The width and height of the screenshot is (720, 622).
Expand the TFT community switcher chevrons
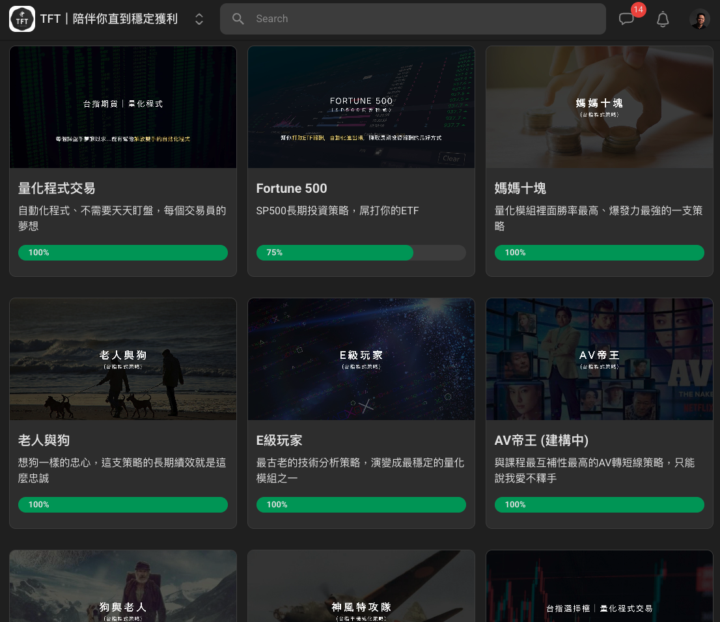[199, 19]
